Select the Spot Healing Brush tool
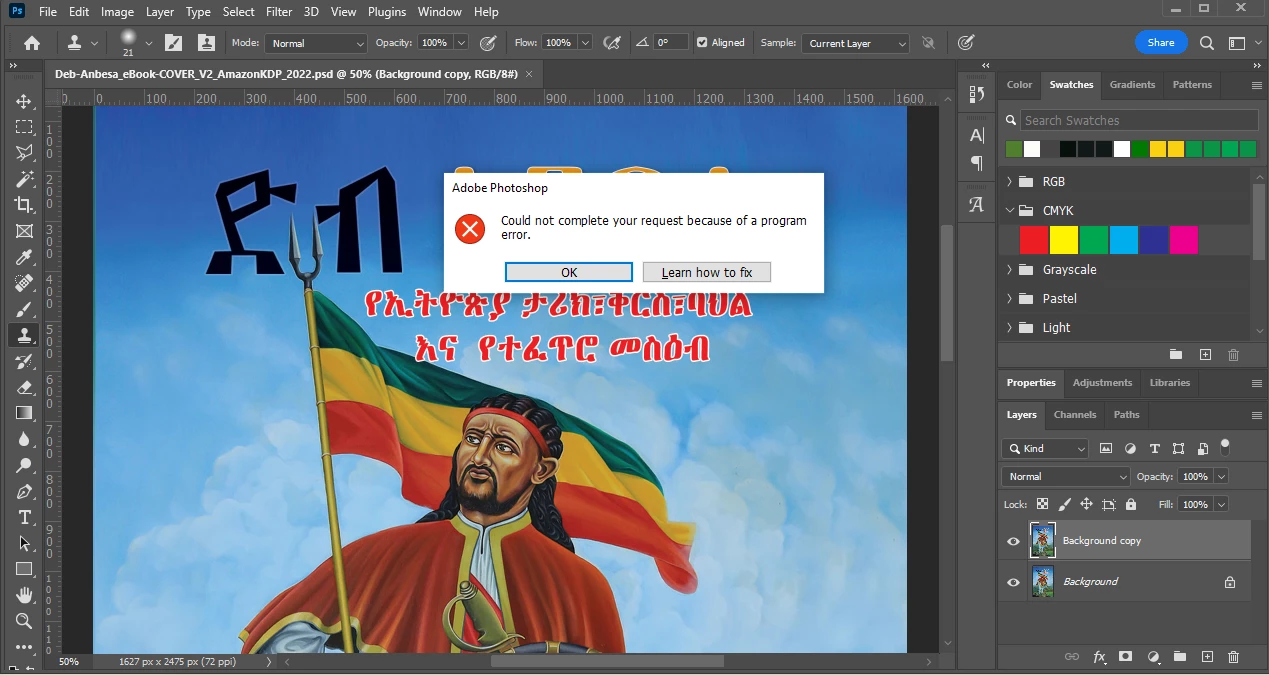This screenshot has height=675, width=1269. [x=24, y=283]
